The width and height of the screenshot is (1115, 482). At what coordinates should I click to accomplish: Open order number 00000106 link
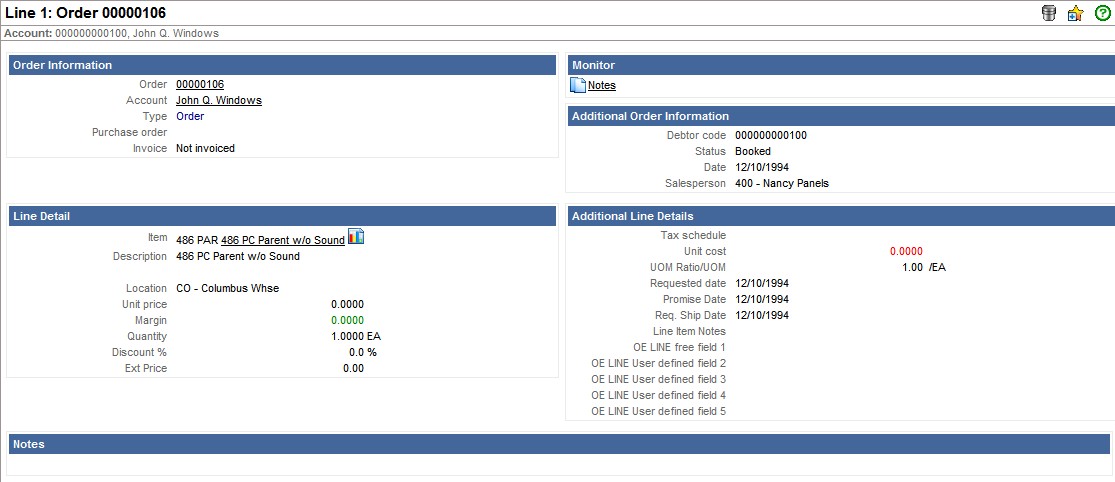(x=200, y=85)
